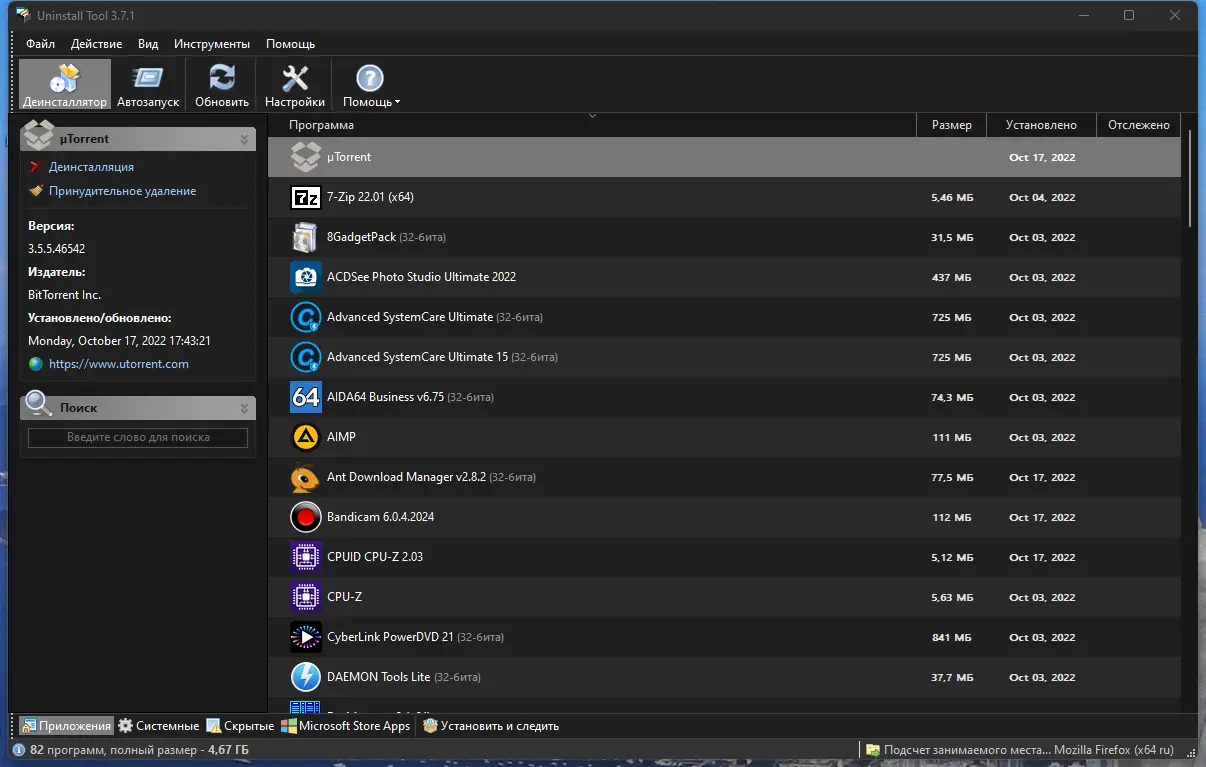
Task: Sort by the Установлено column header
Action: click(1041, 125)
